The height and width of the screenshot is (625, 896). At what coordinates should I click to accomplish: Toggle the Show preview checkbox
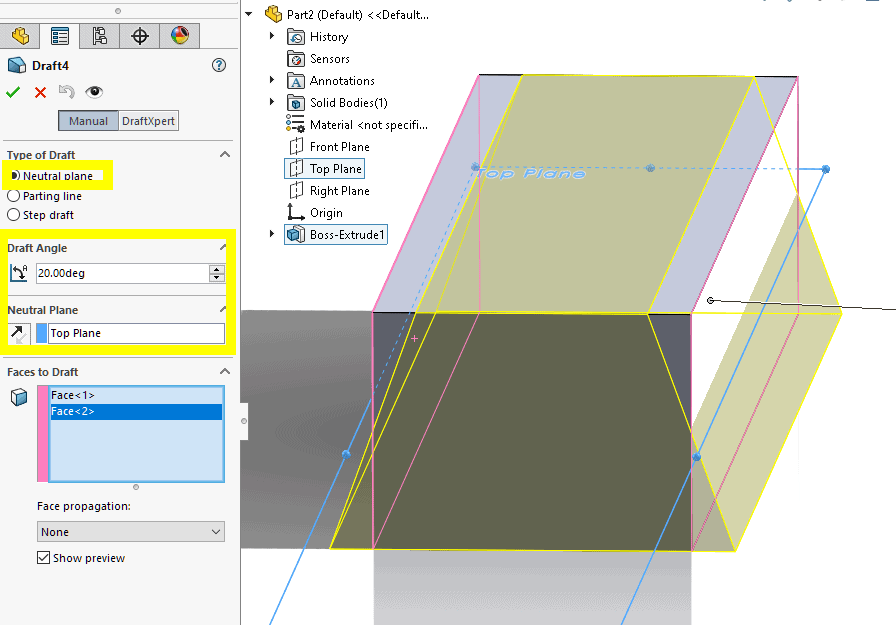click(43, 558)
